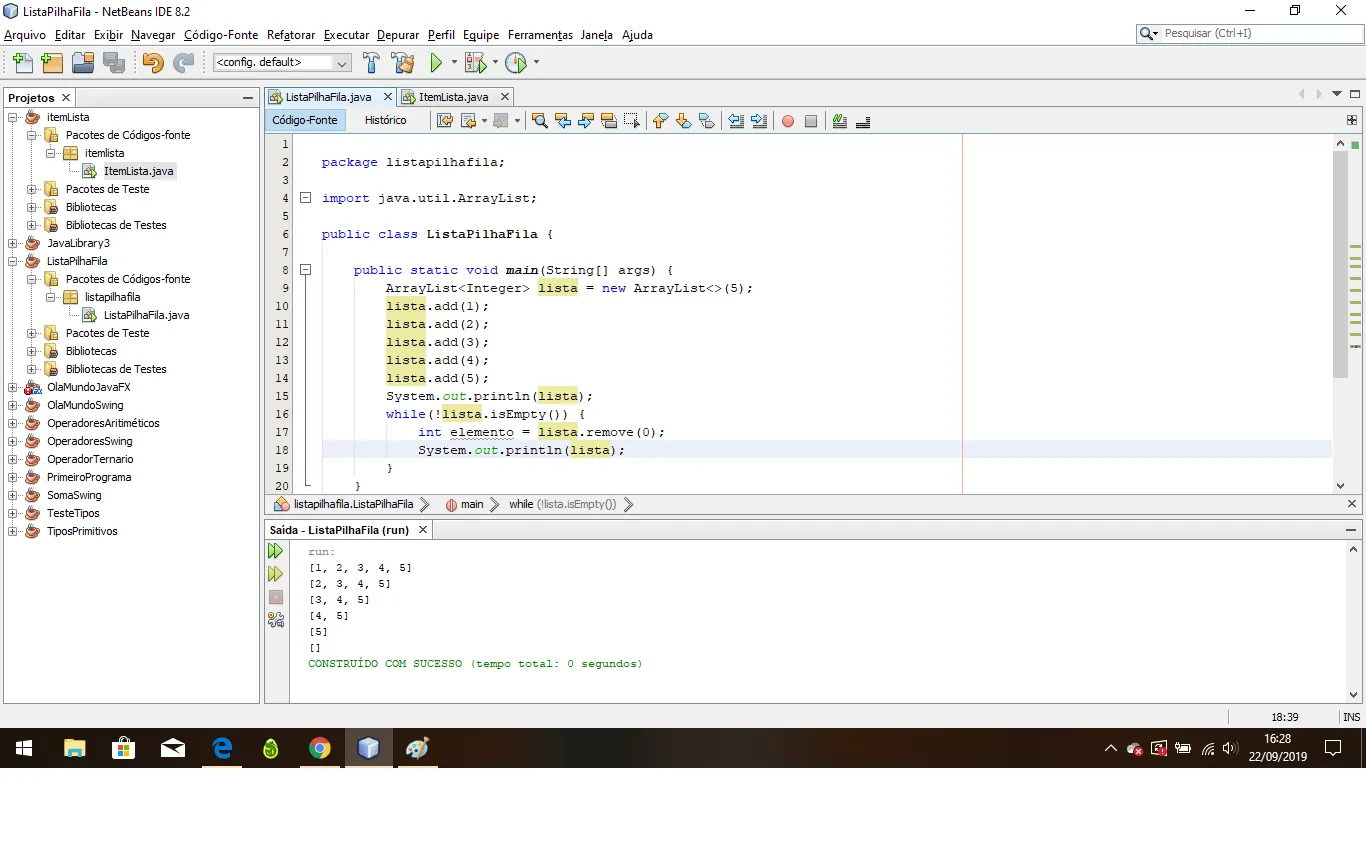The width and height of the screenshot is (1366, 858).
Task: Re-run the program from the output panel
Action: (276, 551)
